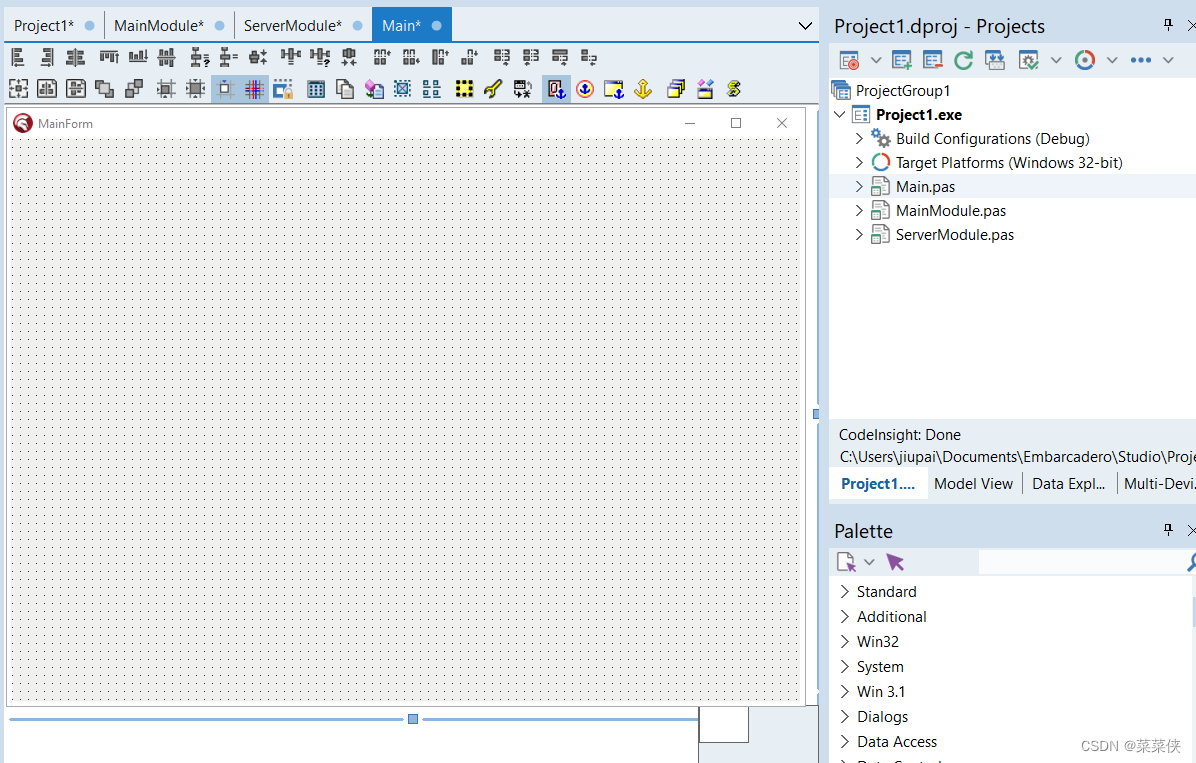Viewport: 1196px width, 763px height.
Task: Switch to the MainModule* editor tab
Action: (169, 25)
